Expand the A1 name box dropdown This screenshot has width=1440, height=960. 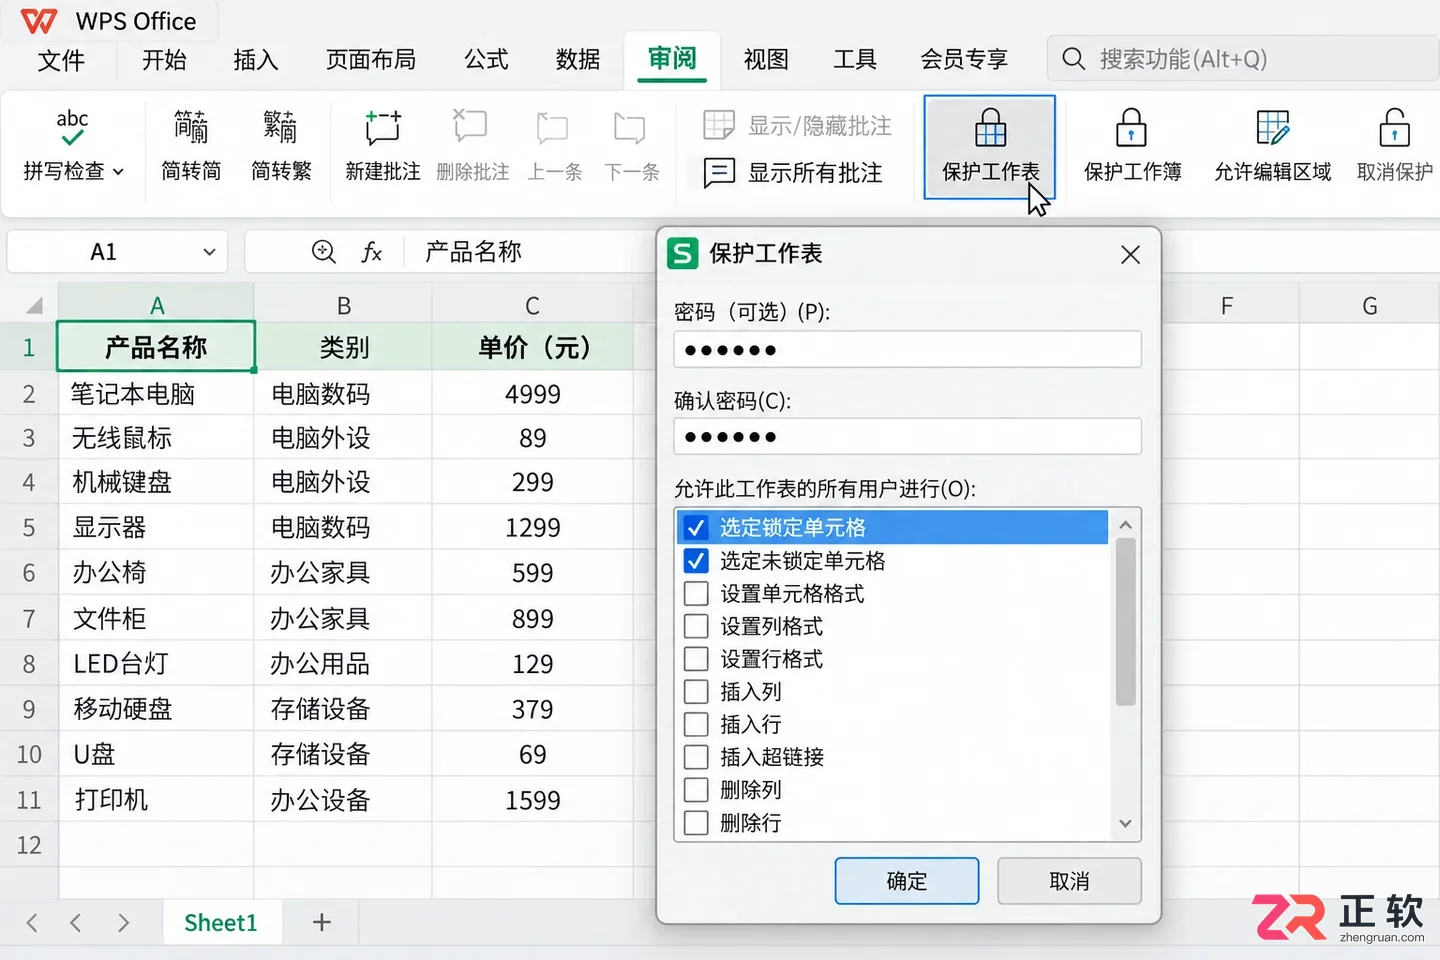pyautogui.click(x=209, y=252)
